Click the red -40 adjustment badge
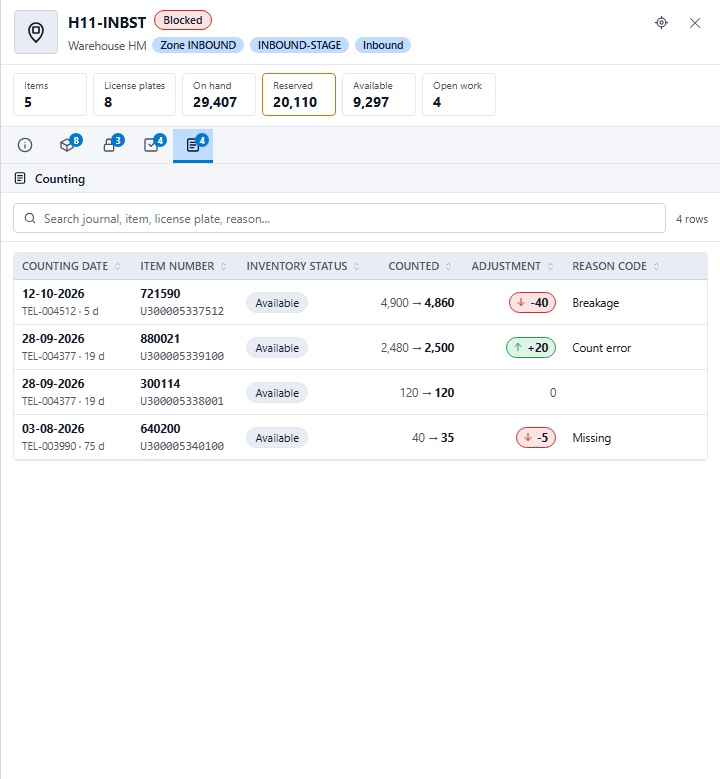Image resolution: width=720 pixels, height=779 pixels. (532, 303)
